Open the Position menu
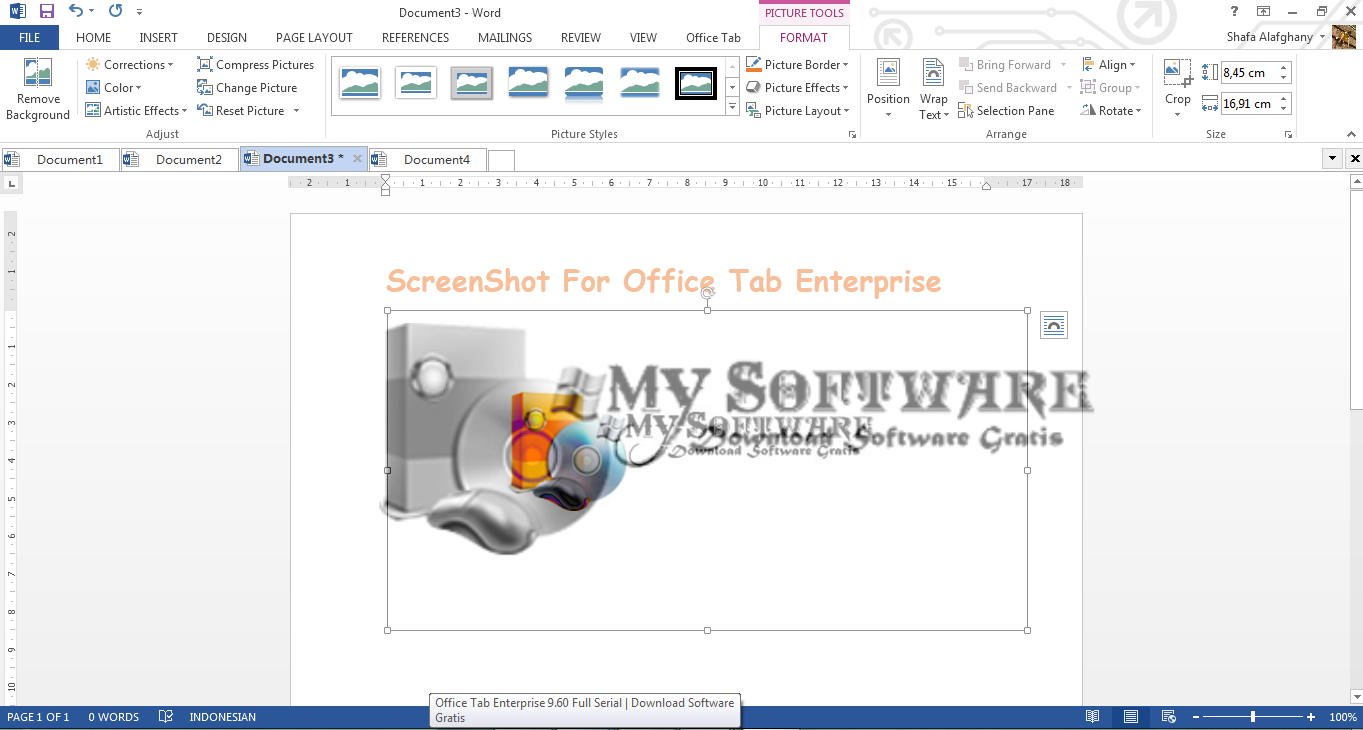The height and width of the screenshot is (730, 1363). pos(888,89)
